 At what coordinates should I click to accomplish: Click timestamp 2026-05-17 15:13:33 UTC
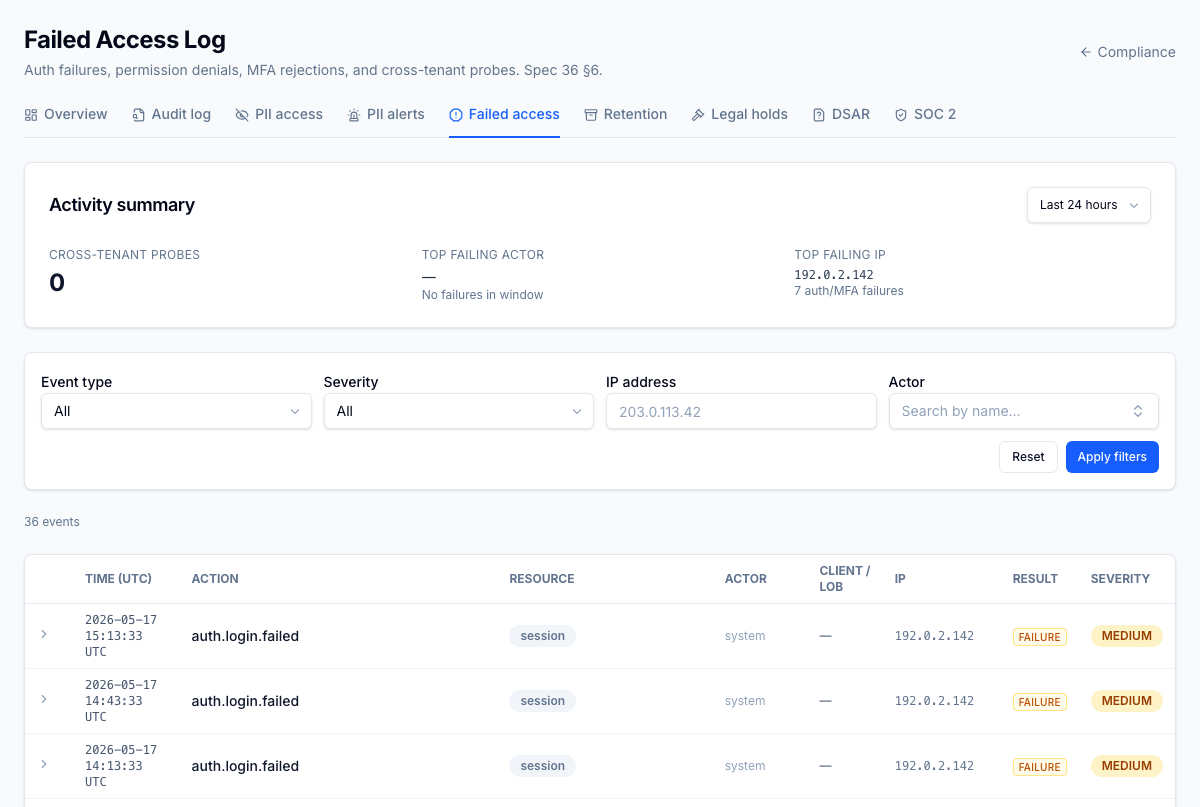[121, 635]
